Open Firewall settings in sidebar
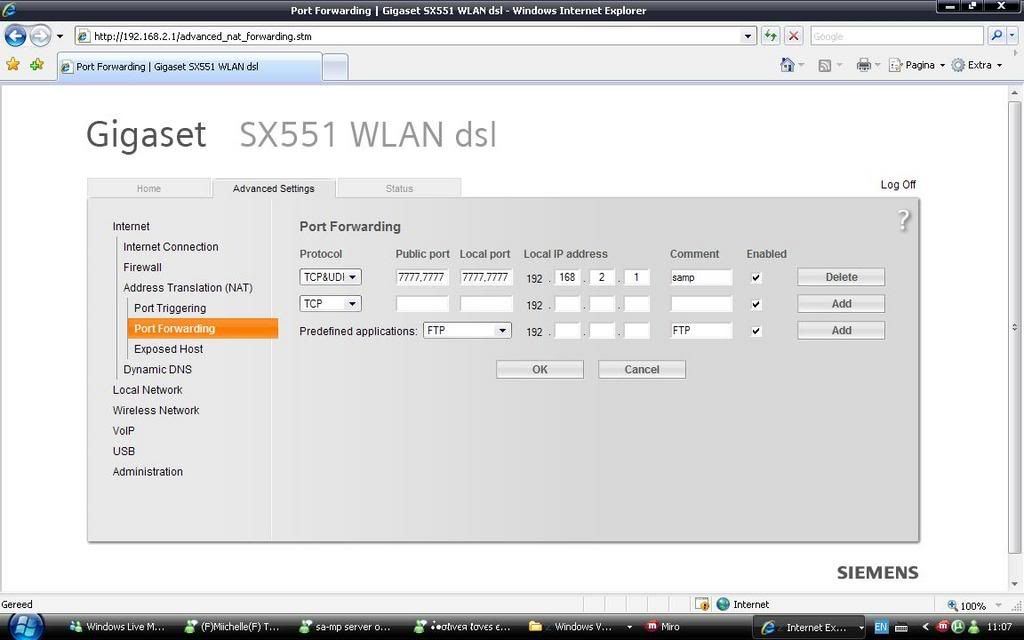This screenshot has width=1024, height=640. coord(142,267)
